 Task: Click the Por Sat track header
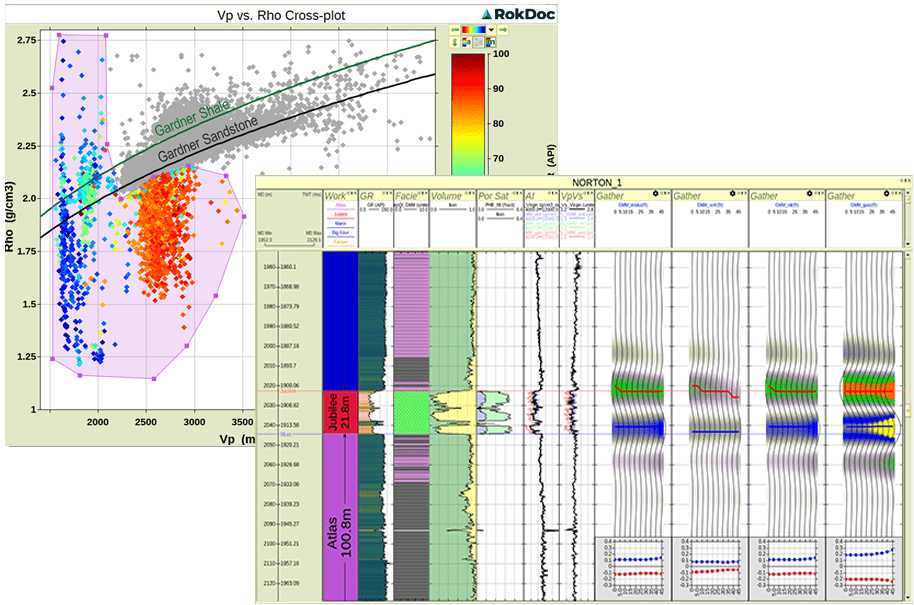coord(490,196)
